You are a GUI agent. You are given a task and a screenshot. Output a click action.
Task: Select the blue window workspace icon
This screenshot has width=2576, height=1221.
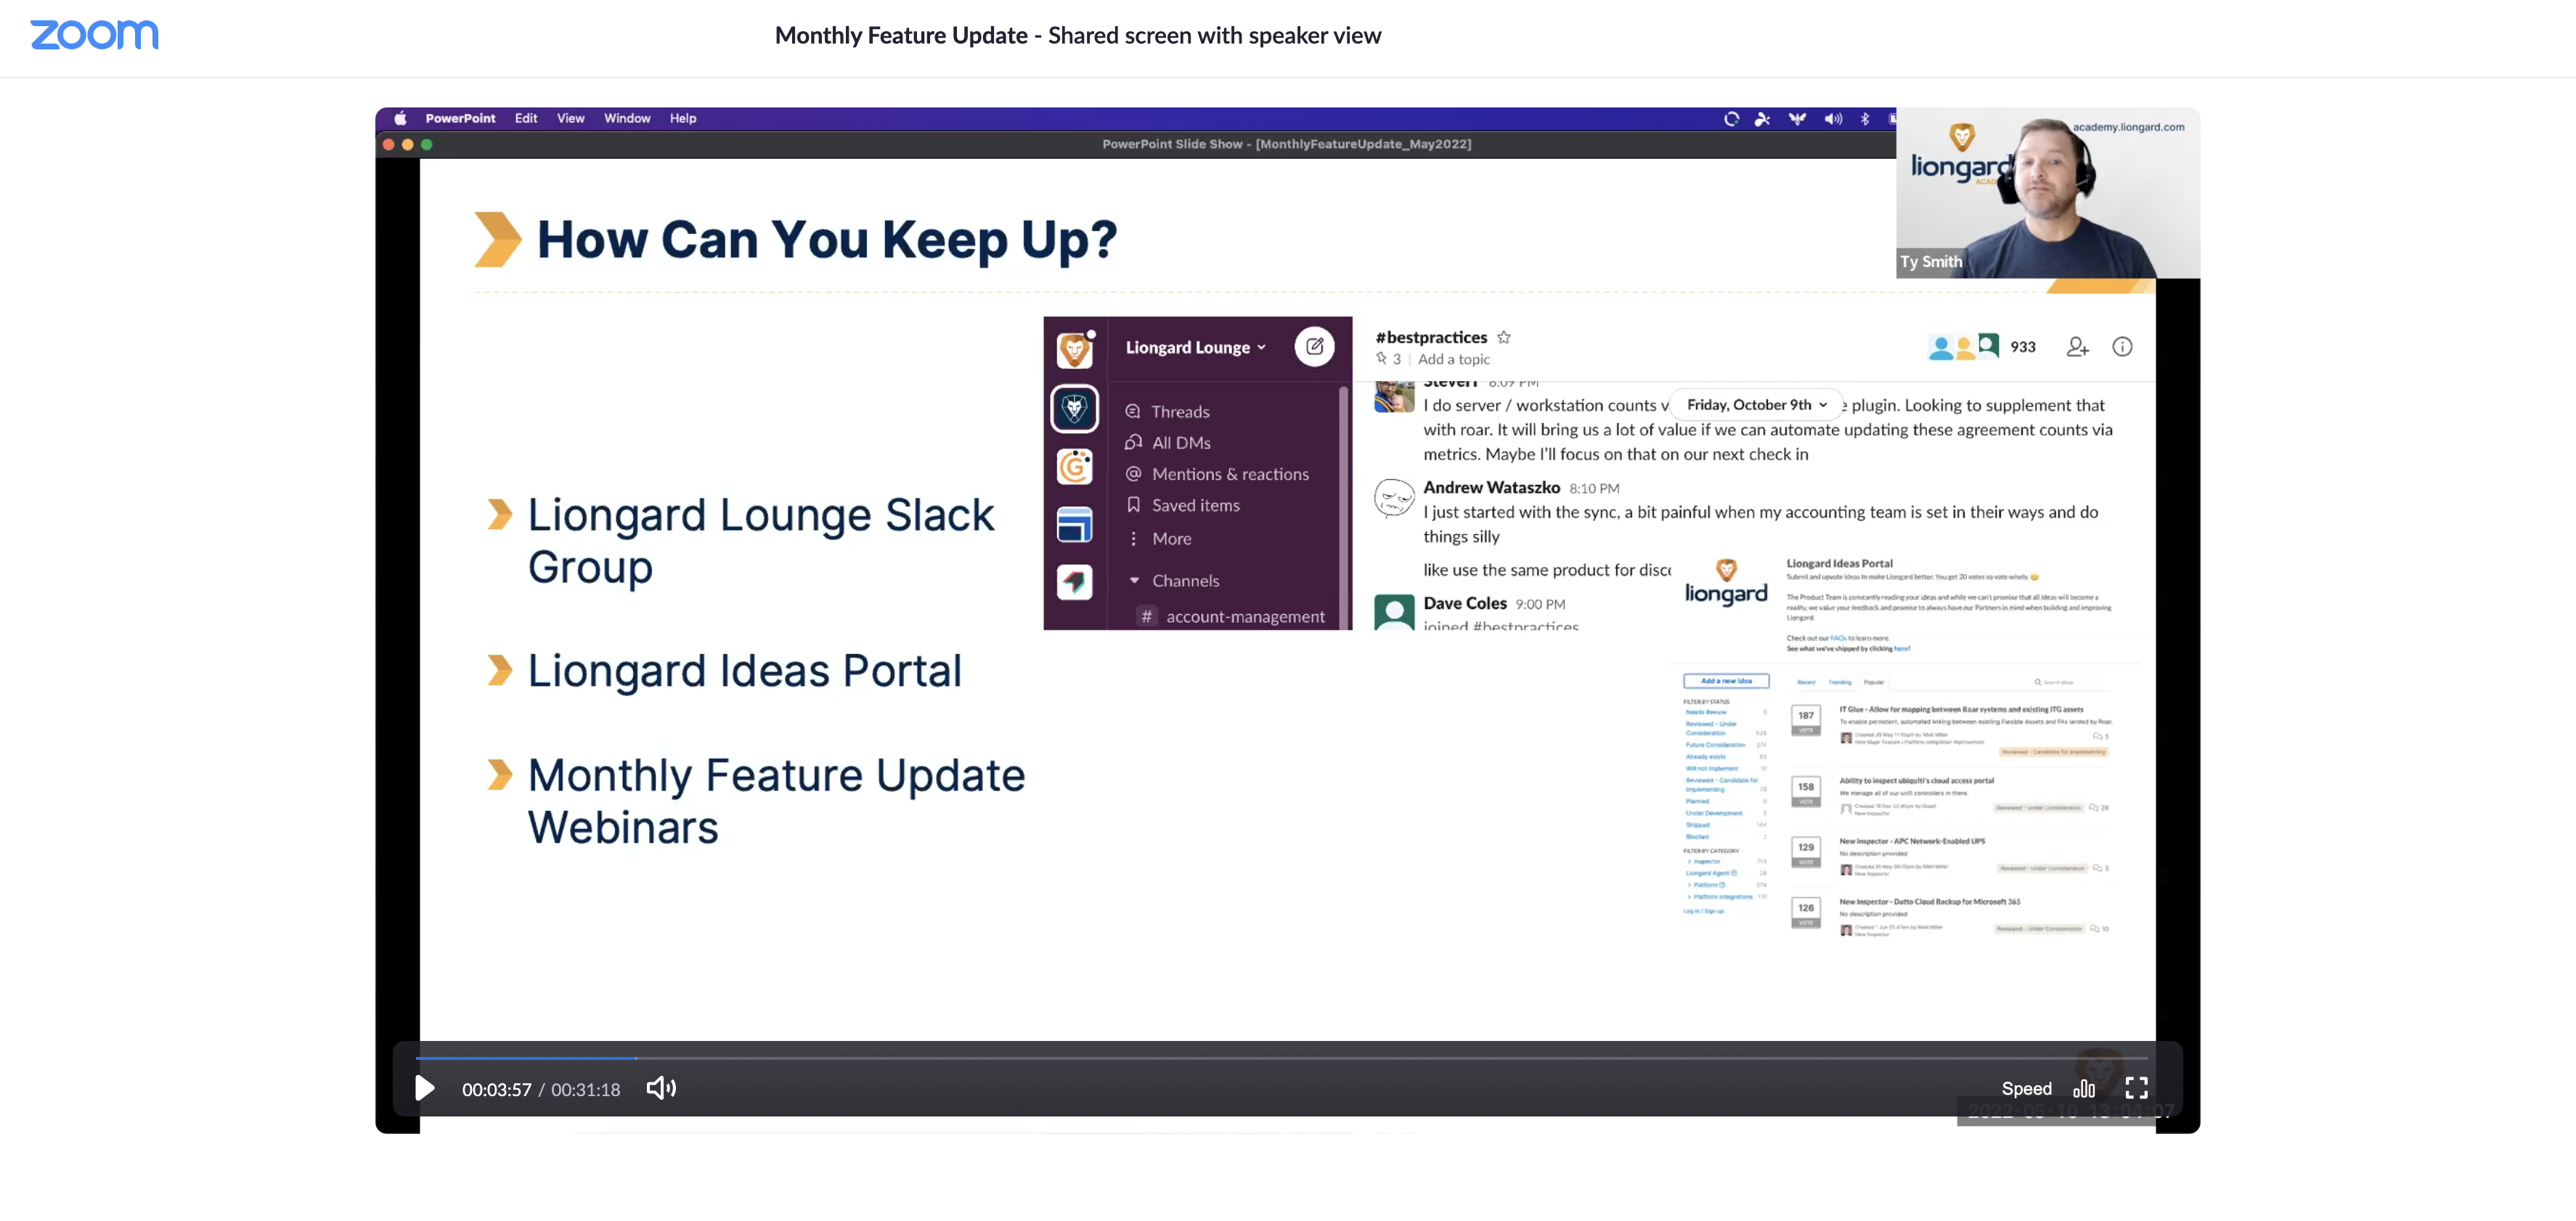[1075, 524]
